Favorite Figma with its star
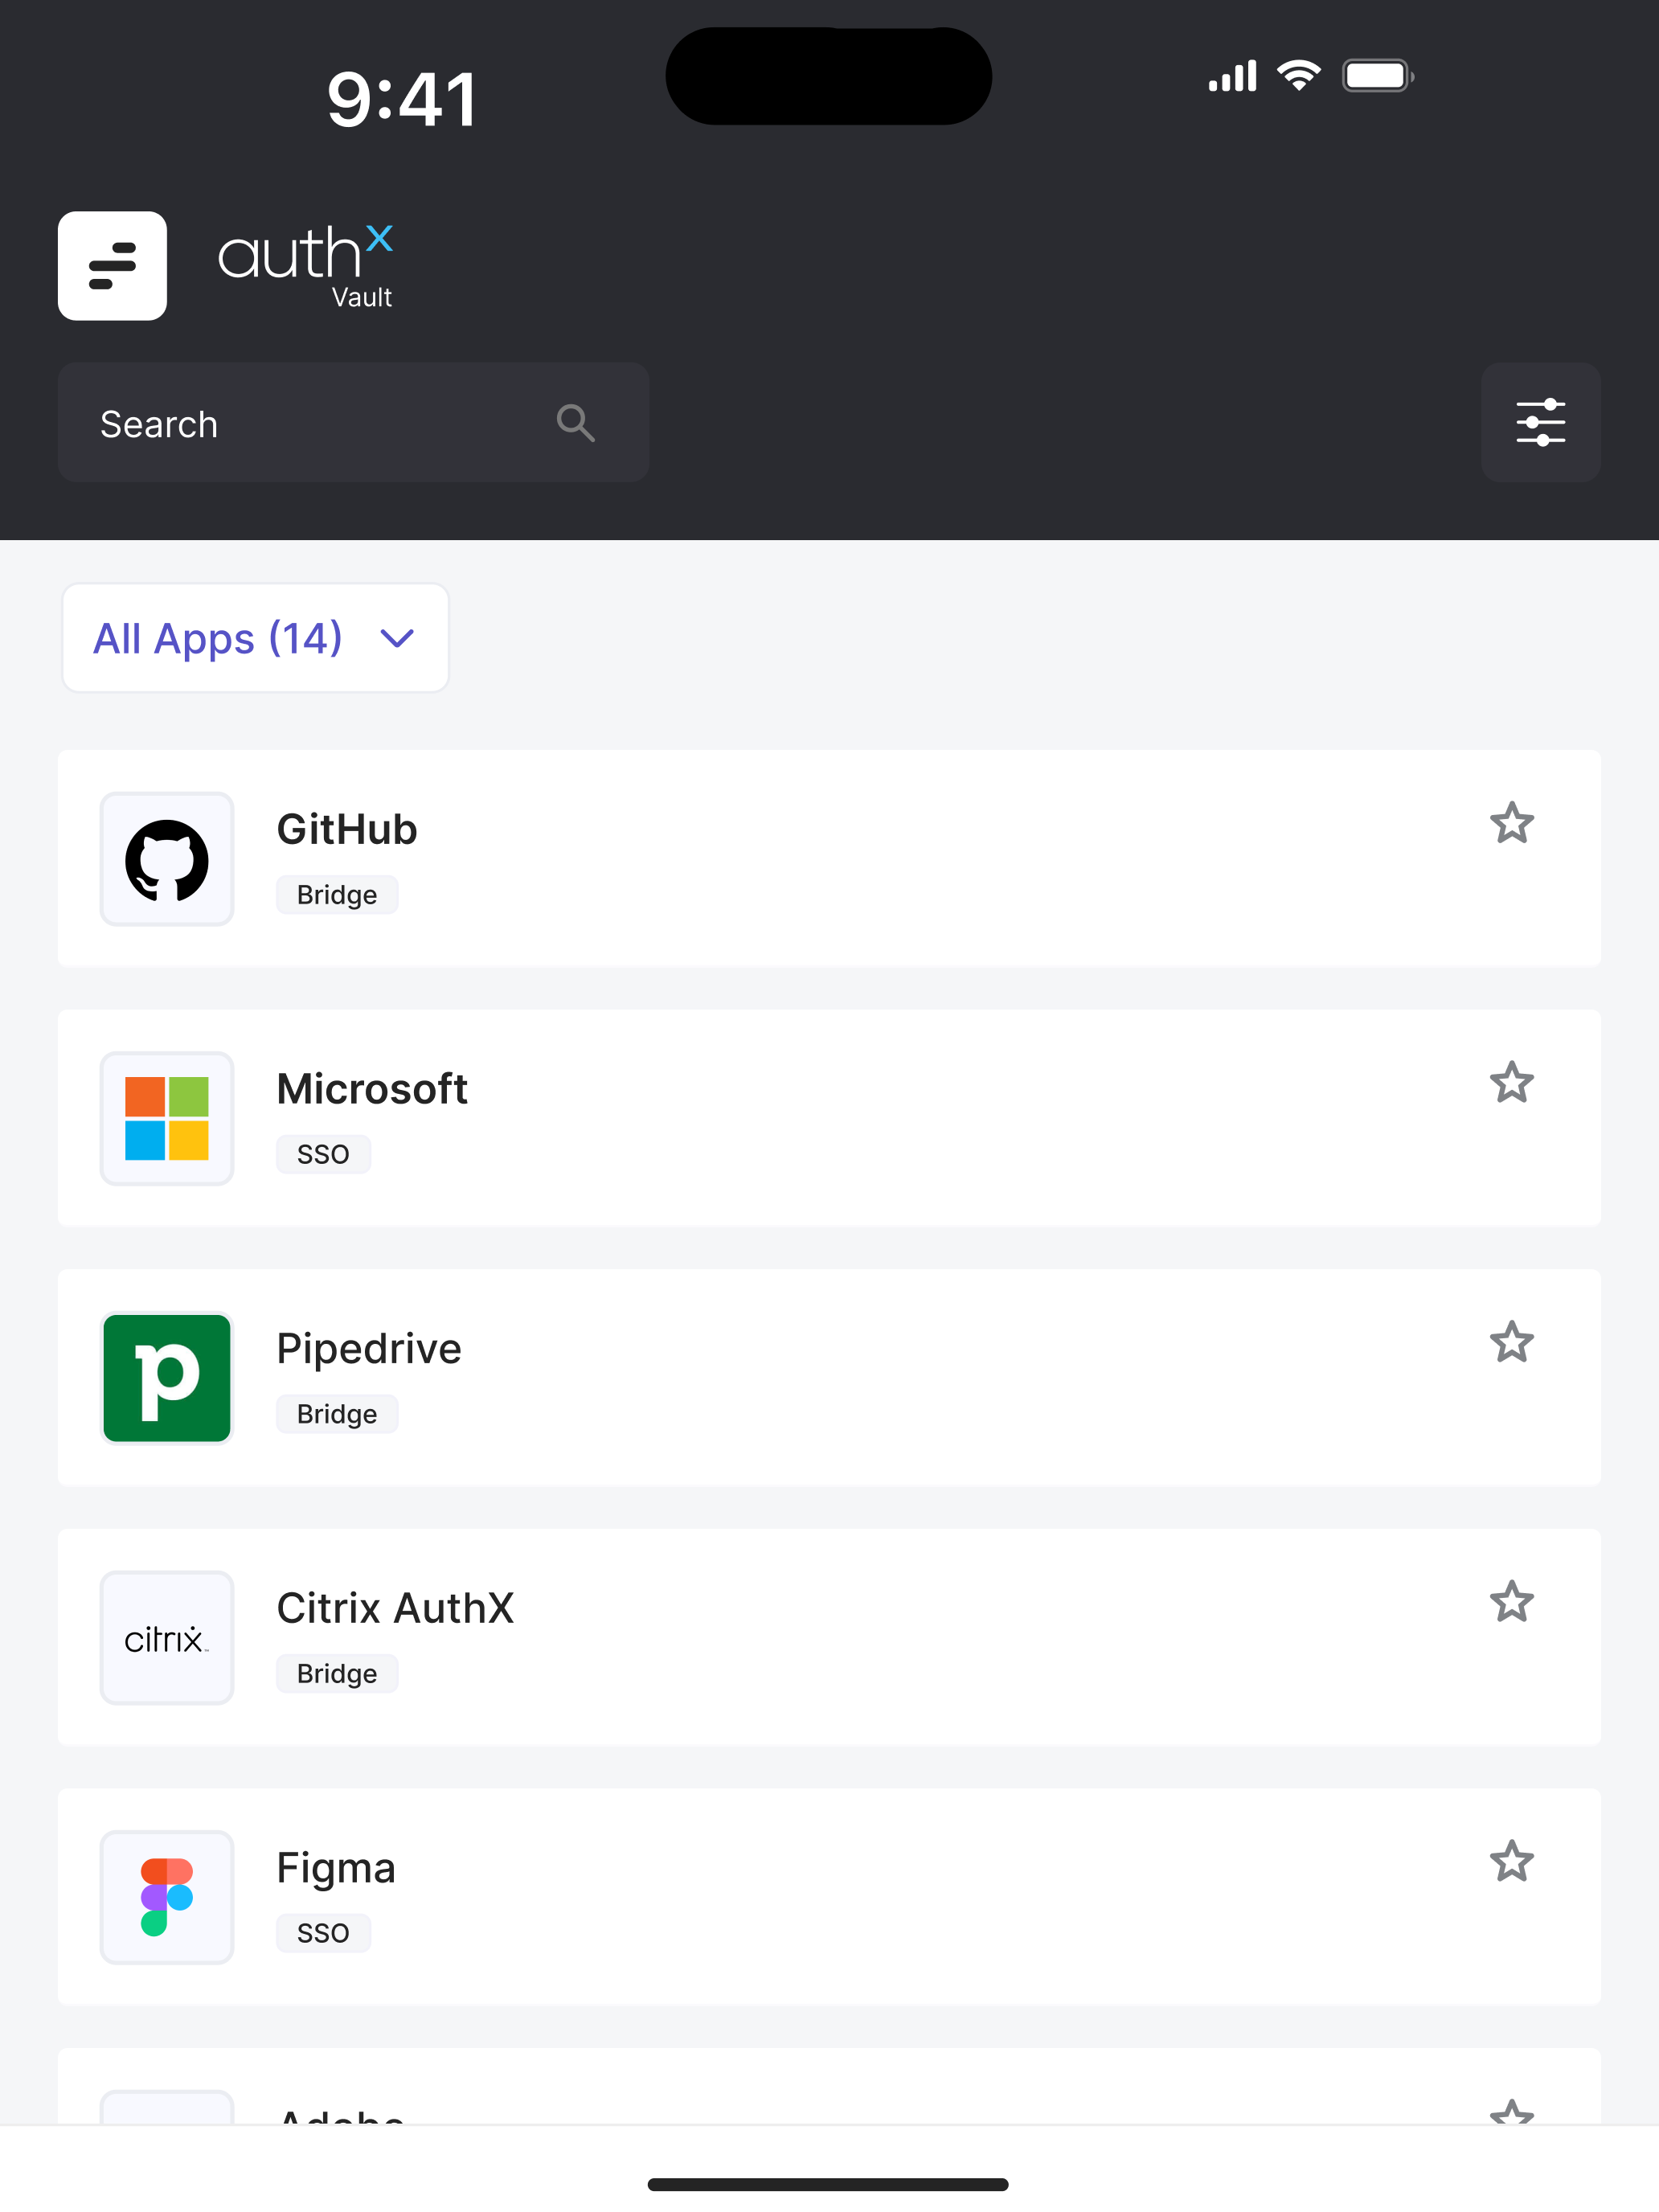 click(x=1511, y=1862)
